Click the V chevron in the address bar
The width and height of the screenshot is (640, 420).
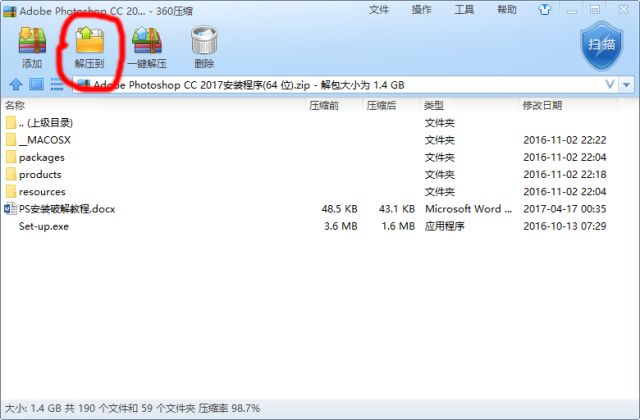(x=610, y=84)
